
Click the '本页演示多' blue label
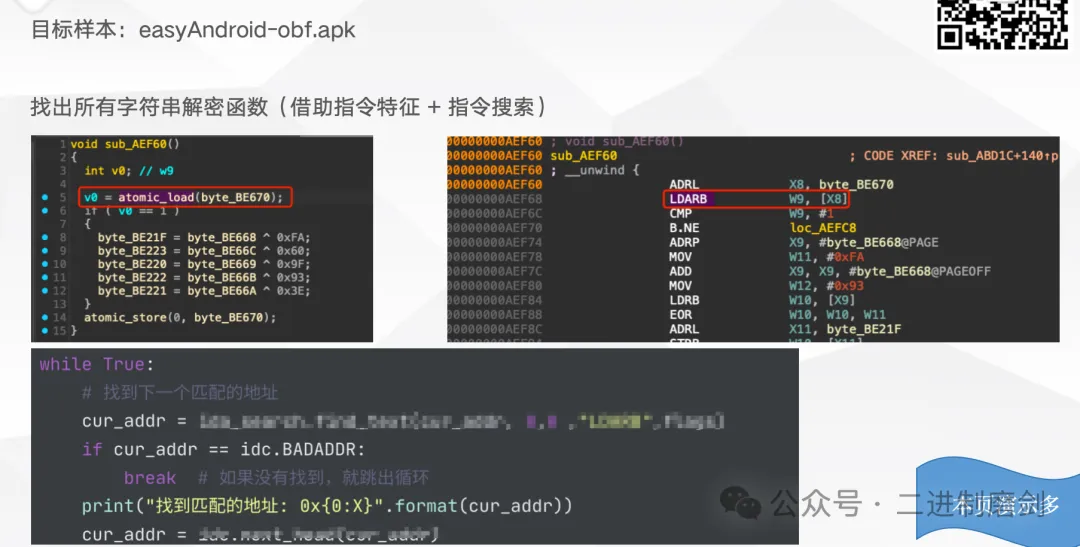pyautogui.click(x=1006, y=505)
